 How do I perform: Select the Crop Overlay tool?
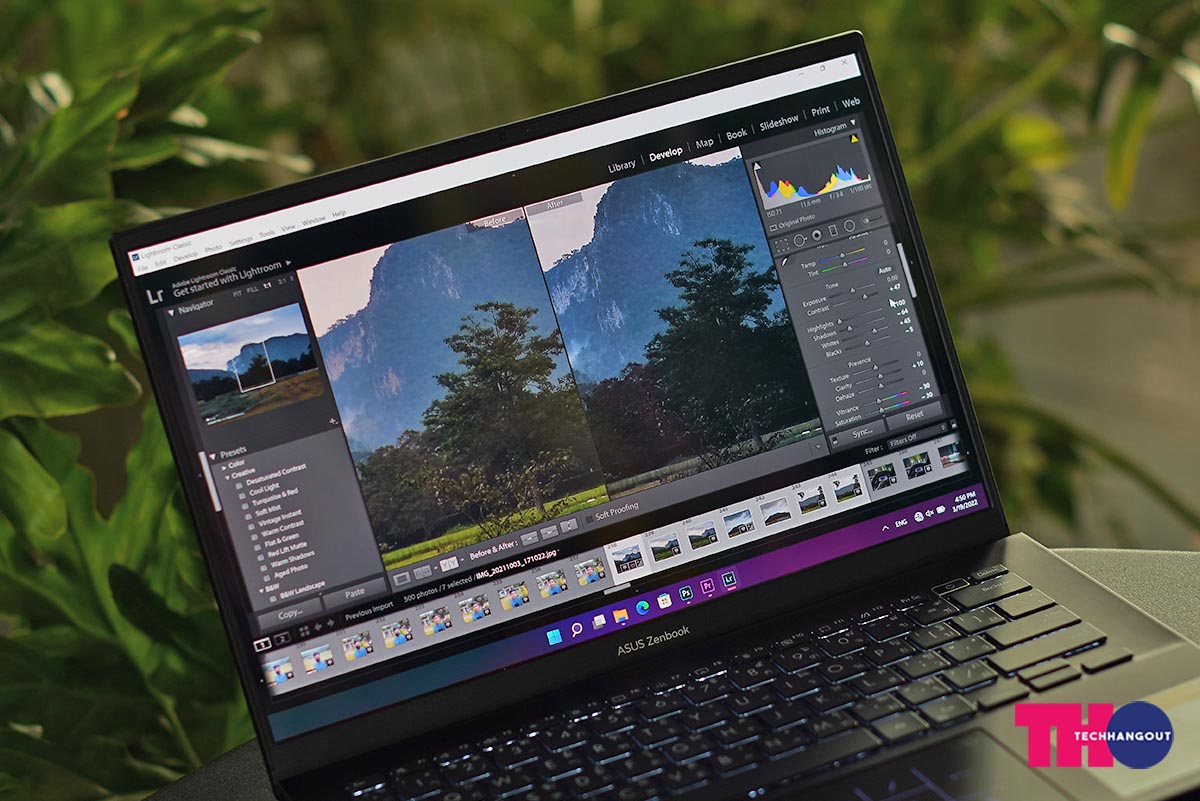[783, 245]
